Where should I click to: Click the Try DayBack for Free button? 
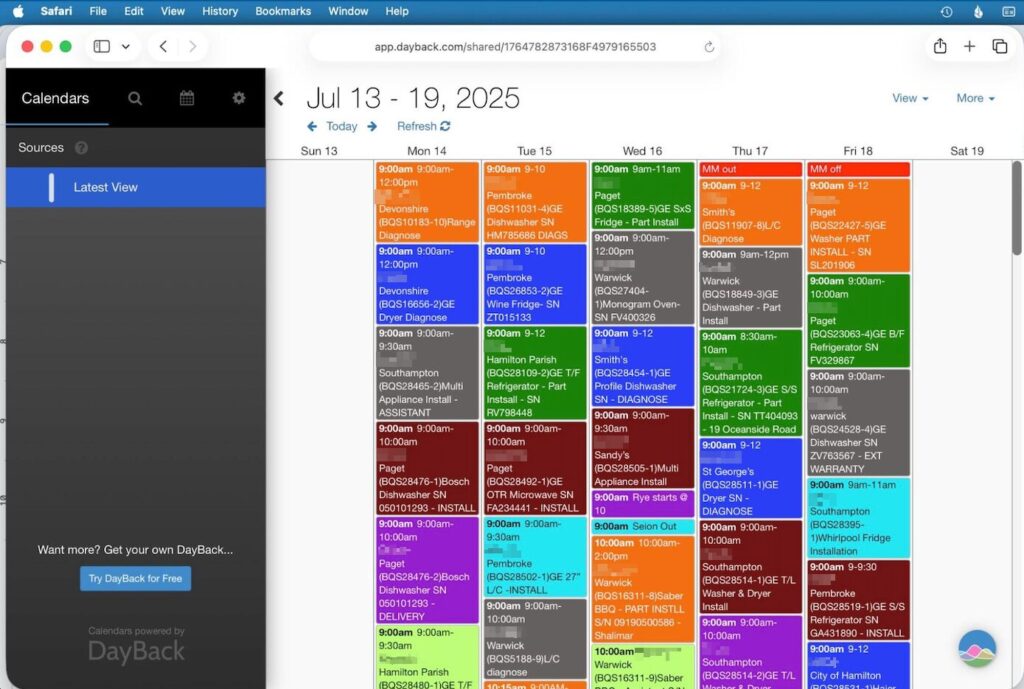click(135, 579)
